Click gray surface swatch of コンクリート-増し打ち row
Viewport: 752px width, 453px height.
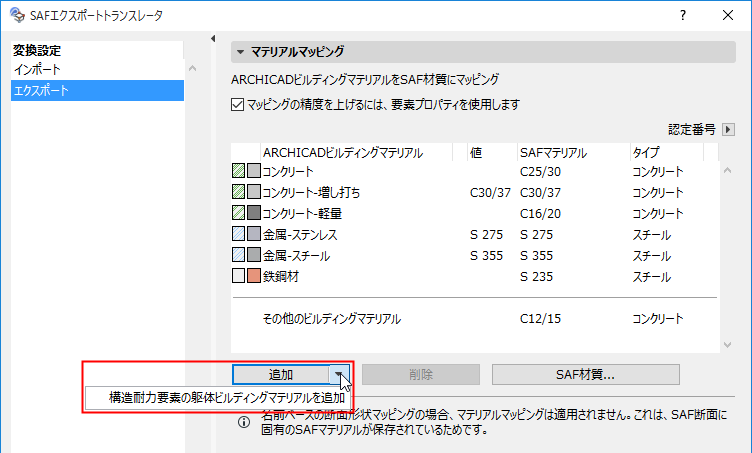pyautogui.click(x=254, y=192)
